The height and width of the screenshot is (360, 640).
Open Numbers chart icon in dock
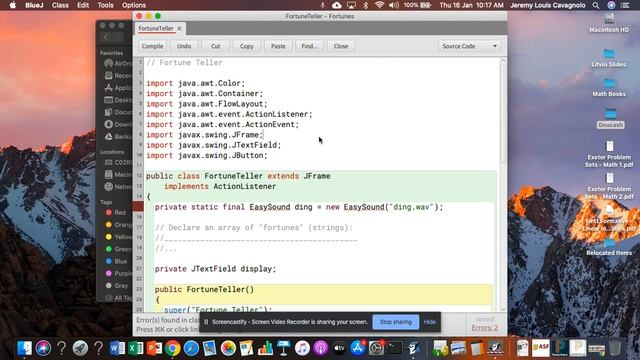point(265,348)
